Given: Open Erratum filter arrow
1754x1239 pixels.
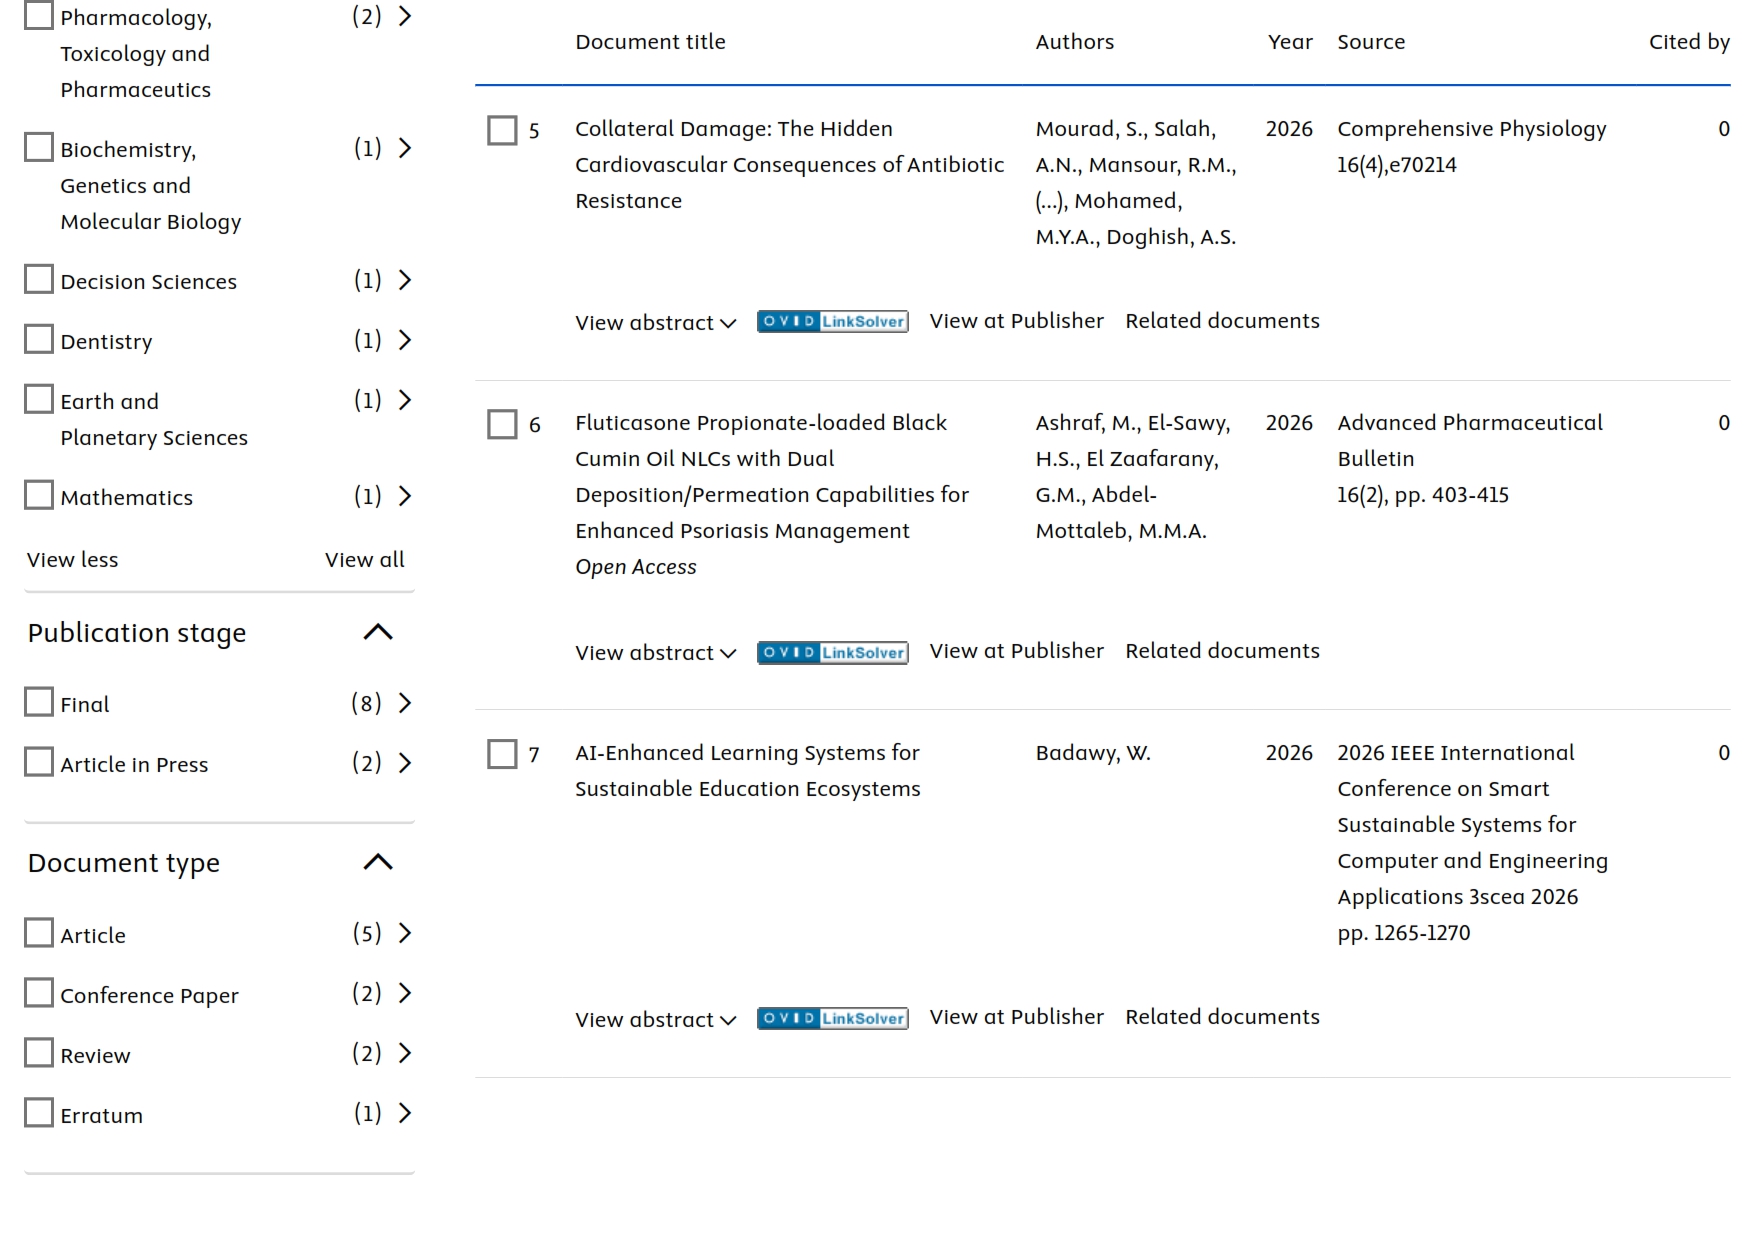Looking at the screenshot, I should (x=404, y=1113).
